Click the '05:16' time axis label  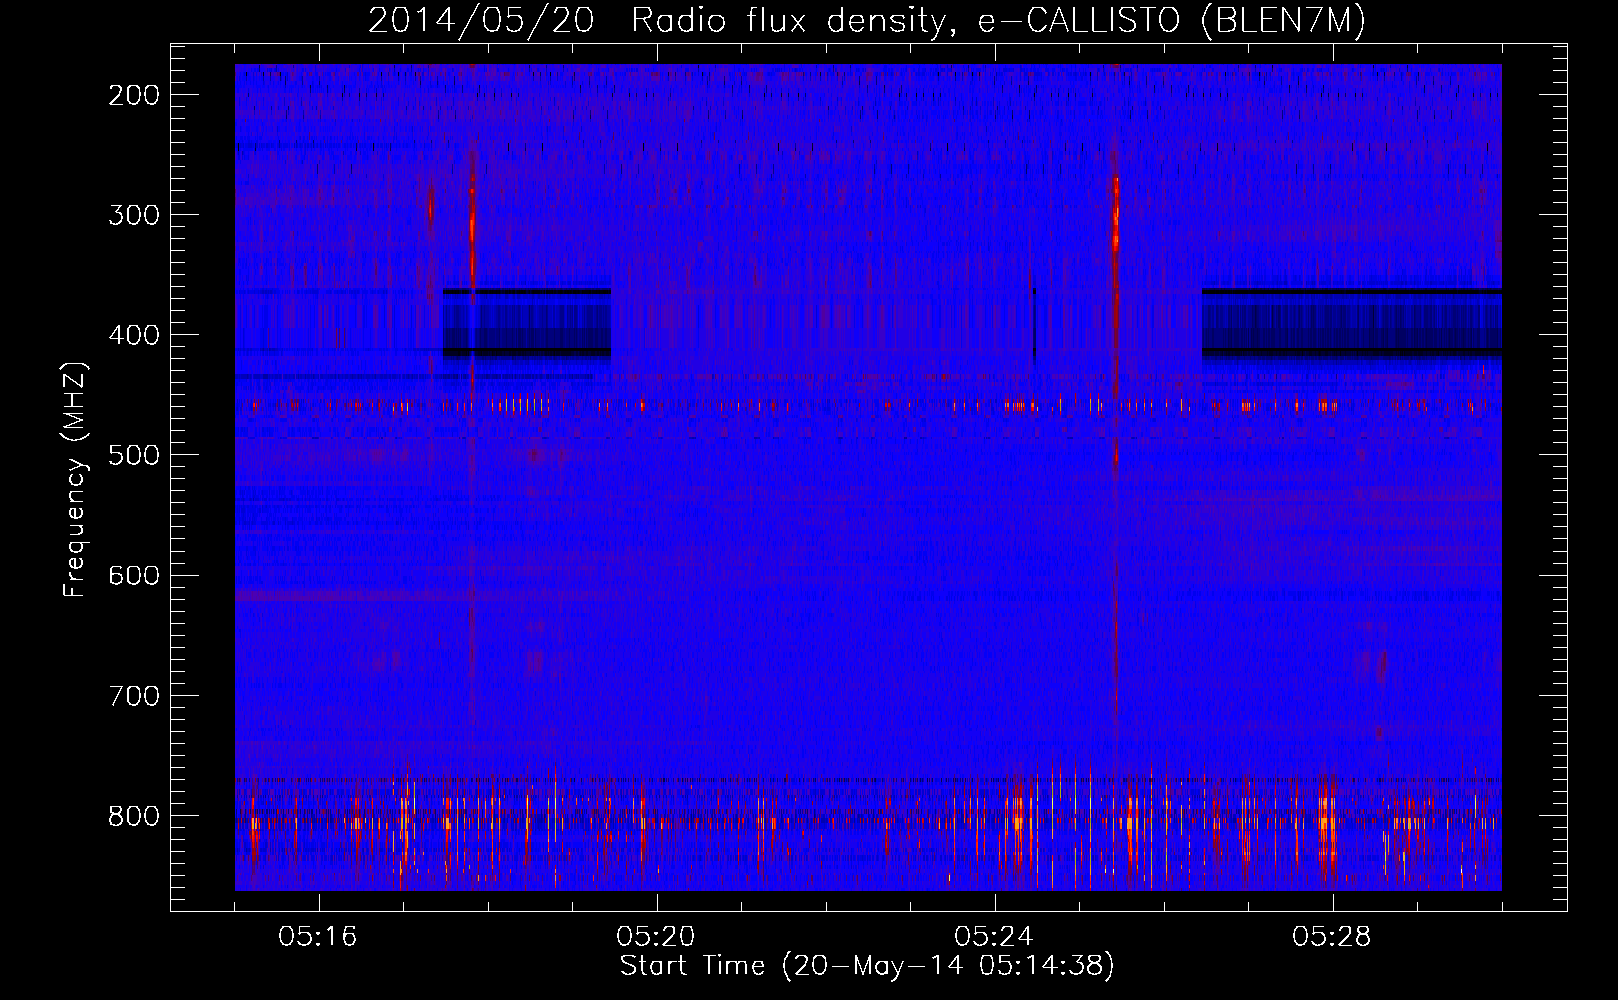pyautogui.click(x=318, y=937)
